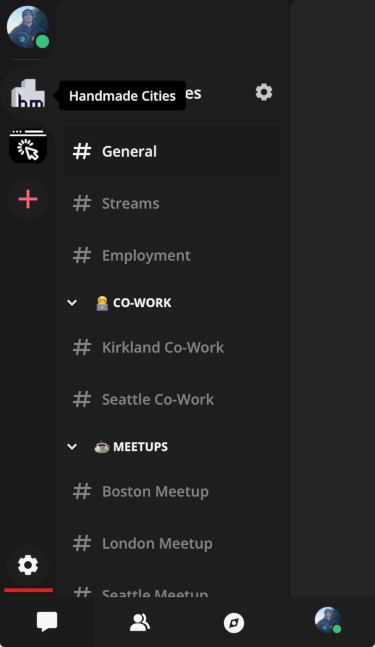Viewport: 375px width, 647px height.
Task: Open server settings gear beside title
Action: pos(264,92)
